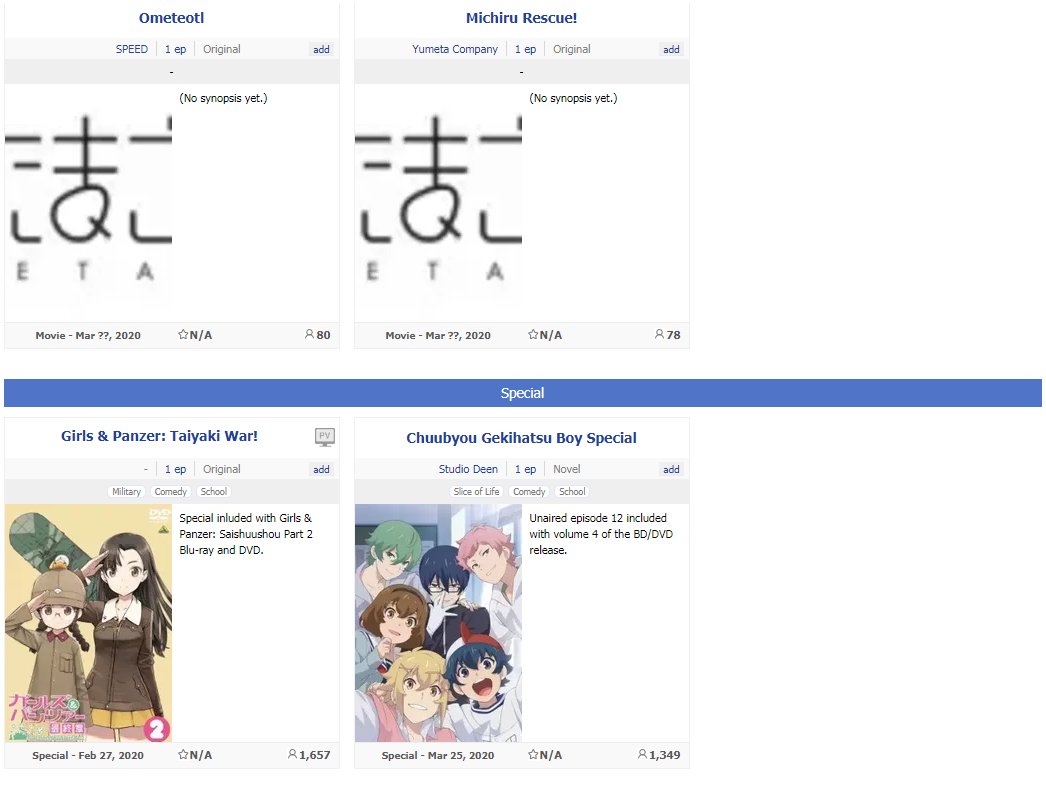Screen dimensions: 1046x795
Task: Select the Military genre tag on Girls & Panzer
Action: 126,492
